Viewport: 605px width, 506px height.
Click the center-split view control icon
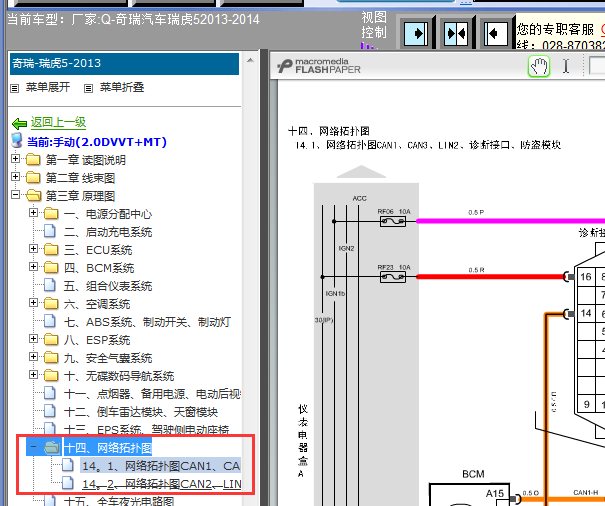click(x=456, y=34)
